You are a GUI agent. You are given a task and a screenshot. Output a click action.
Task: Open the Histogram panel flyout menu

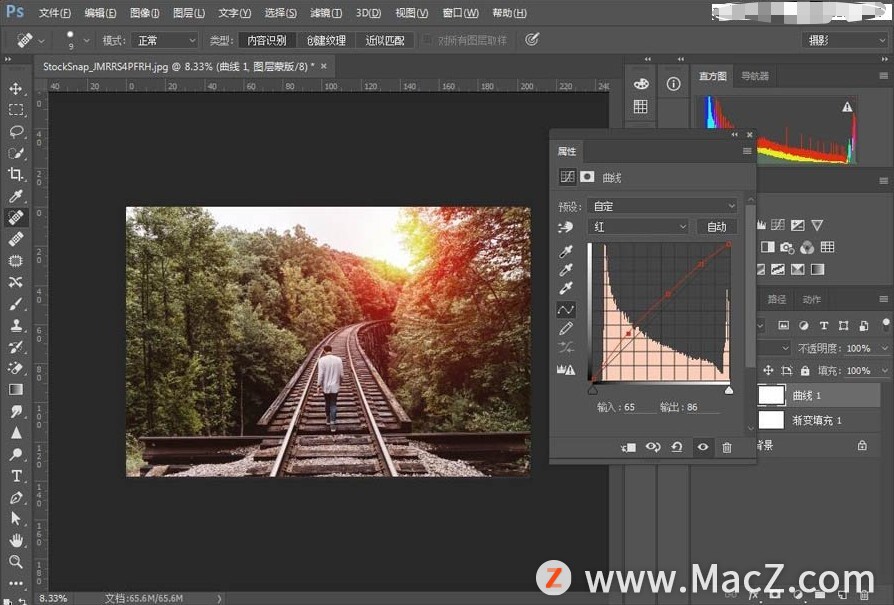point(883,76)
